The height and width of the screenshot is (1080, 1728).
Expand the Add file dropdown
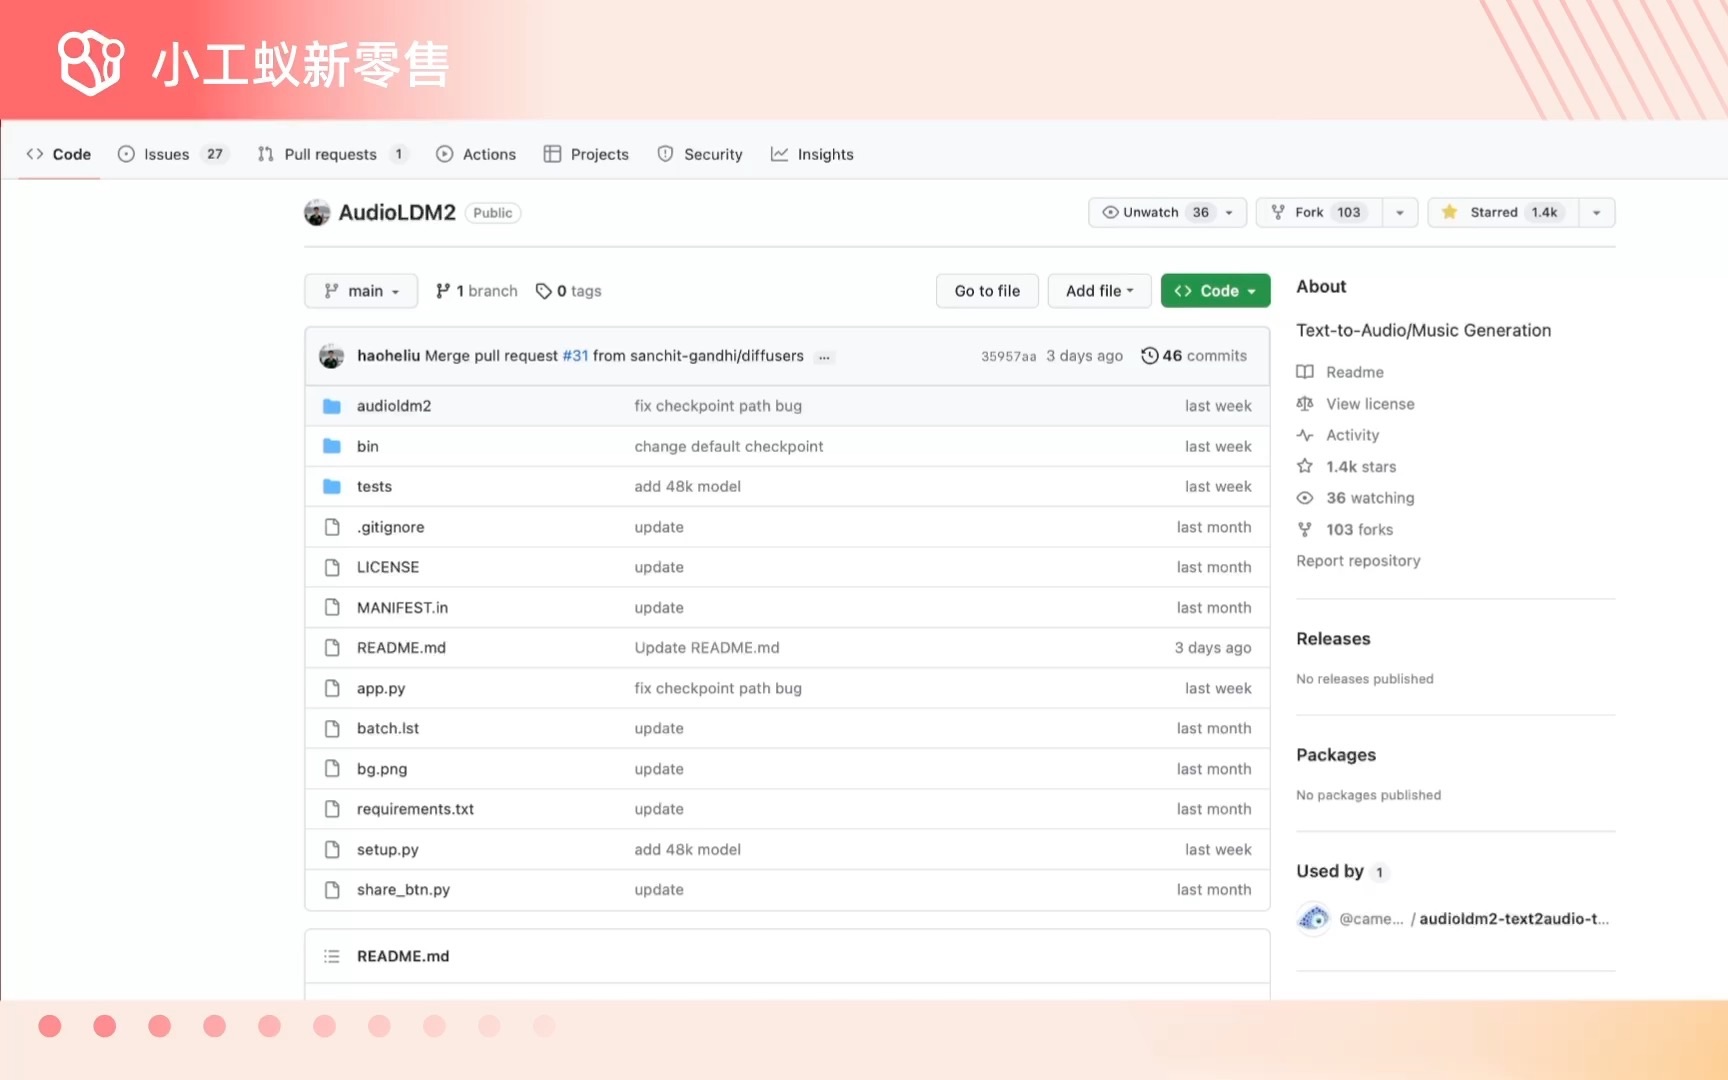click(x=1099, y=291)
